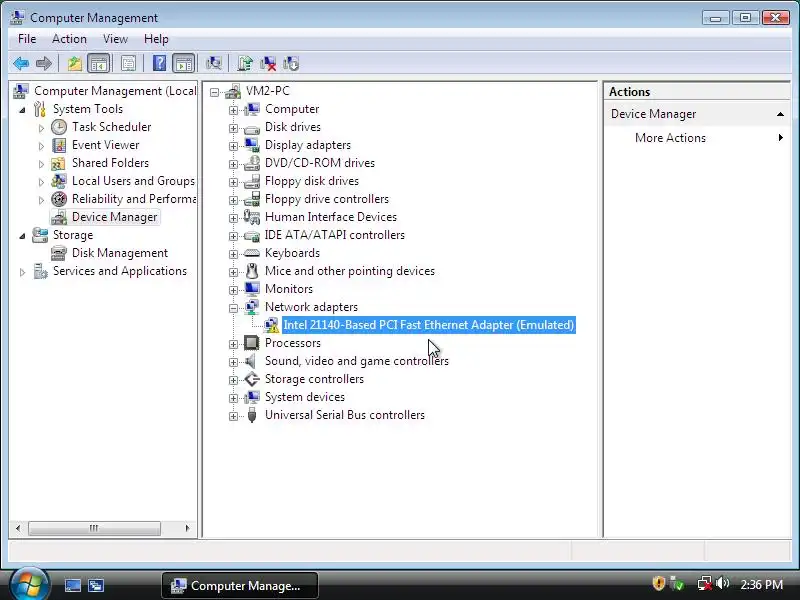Toggle Show/Hide Action Pane toolbar button
This screenshot has height=600, width=800.
point(184,63)
